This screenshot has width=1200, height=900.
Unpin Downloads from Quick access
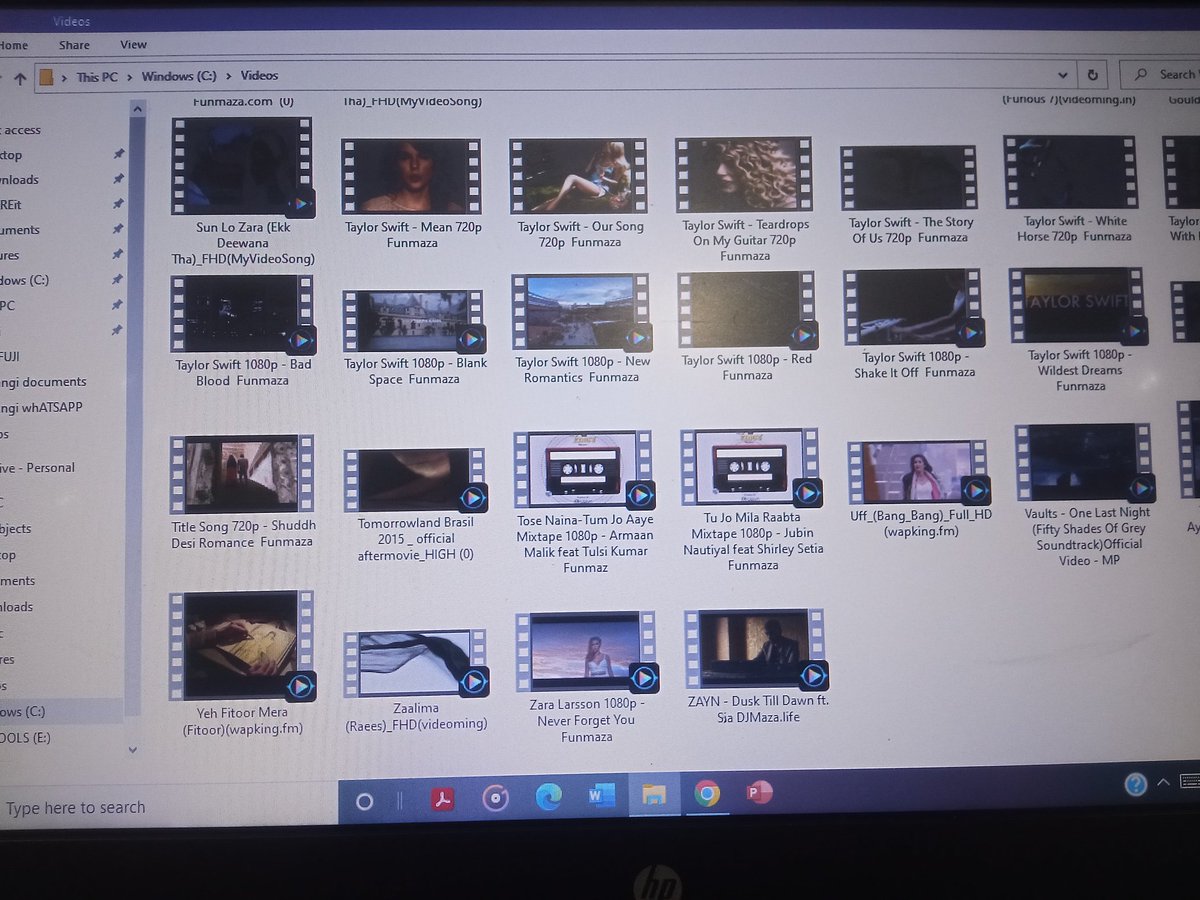click(x=119, y=180)
